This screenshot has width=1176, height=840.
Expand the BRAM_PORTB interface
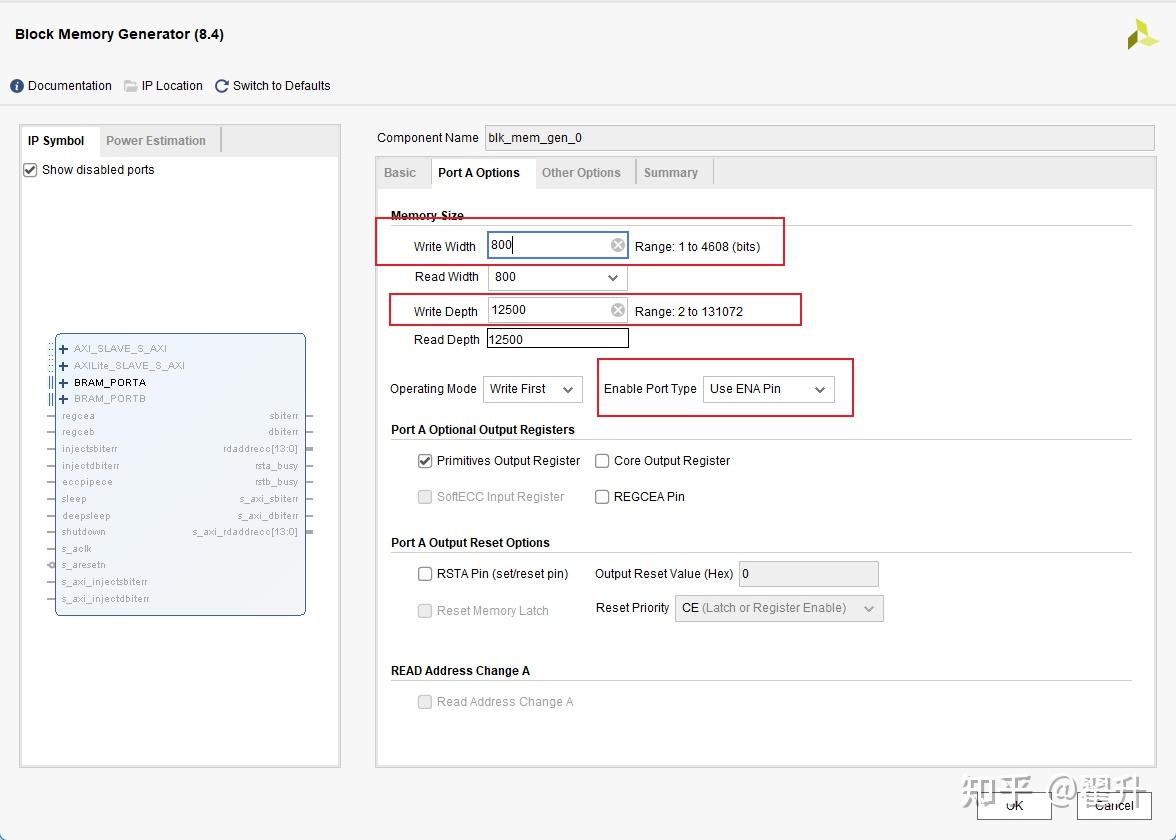tap(64, 399)
